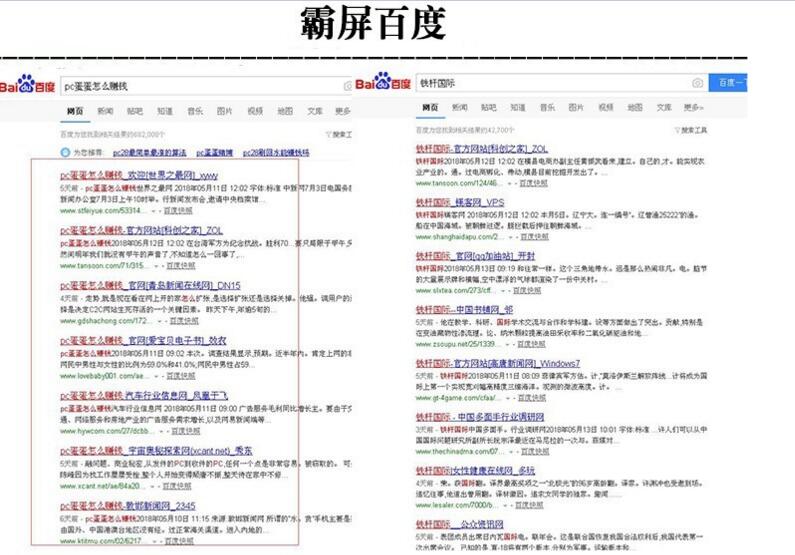
Task: Open right result 铁杆国际 - 中国多面手行业调研网
Action: point(480,418)
